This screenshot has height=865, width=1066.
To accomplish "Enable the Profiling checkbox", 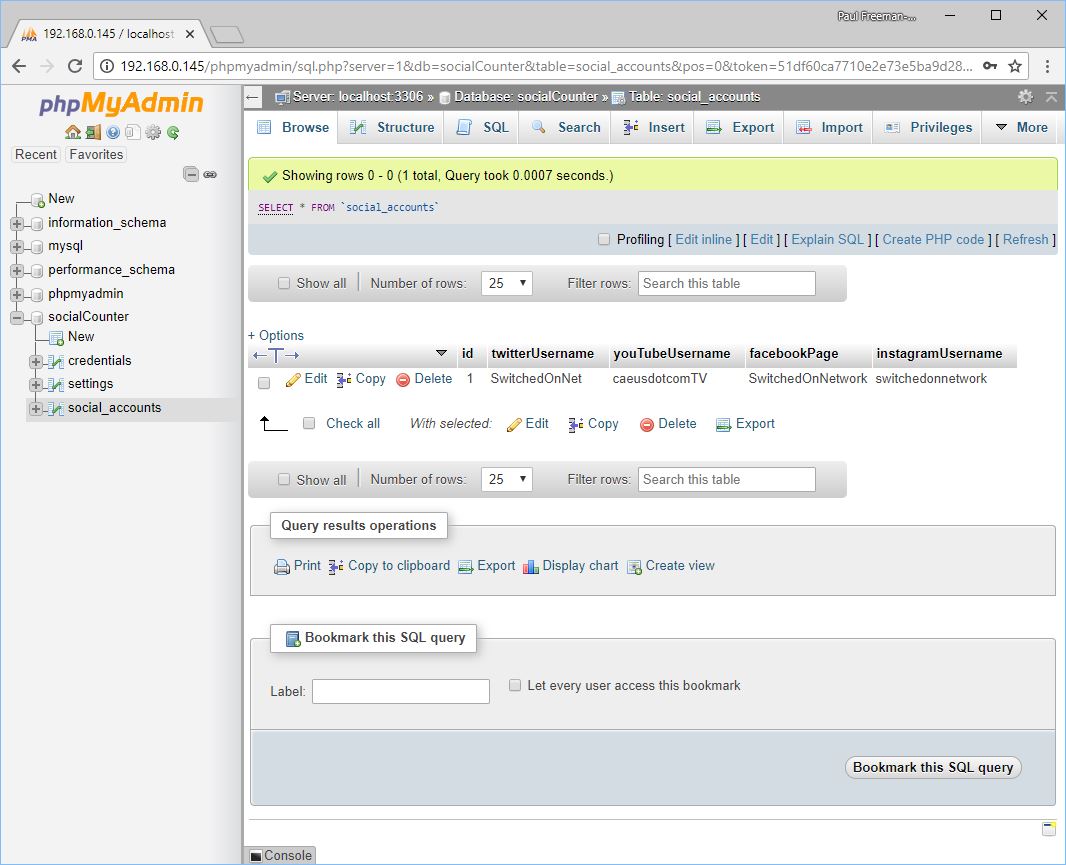I will pos(603,239).
